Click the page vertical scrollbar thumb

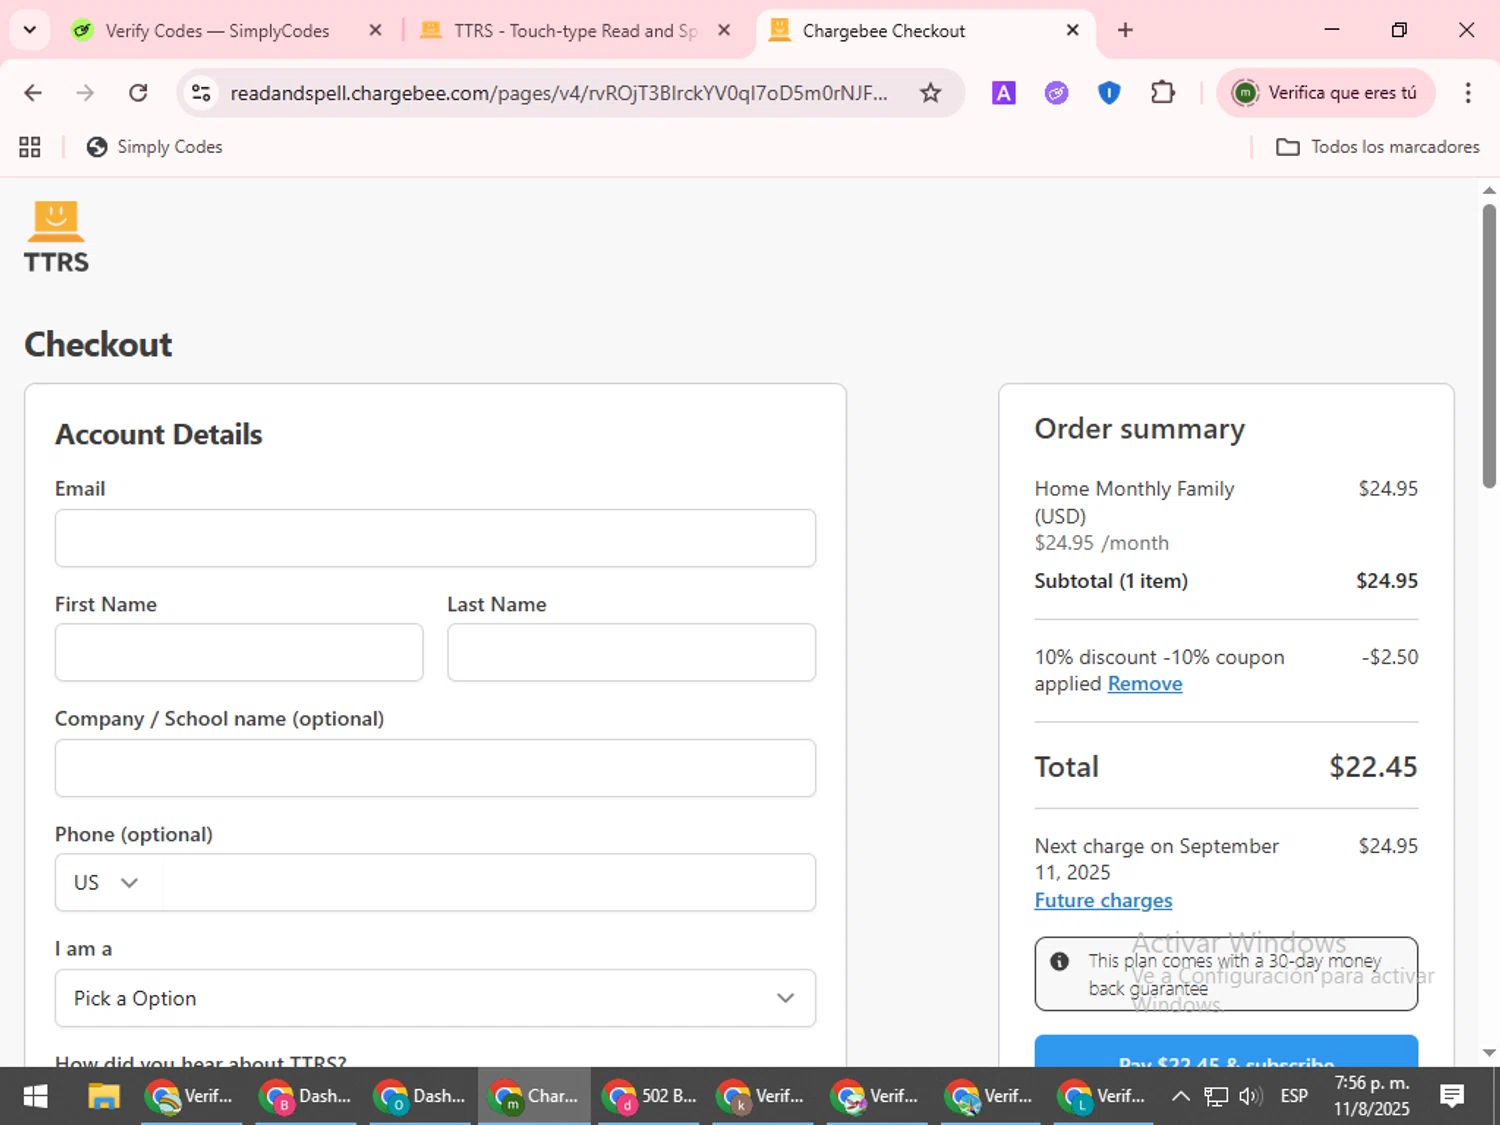tap(1488, 346)
